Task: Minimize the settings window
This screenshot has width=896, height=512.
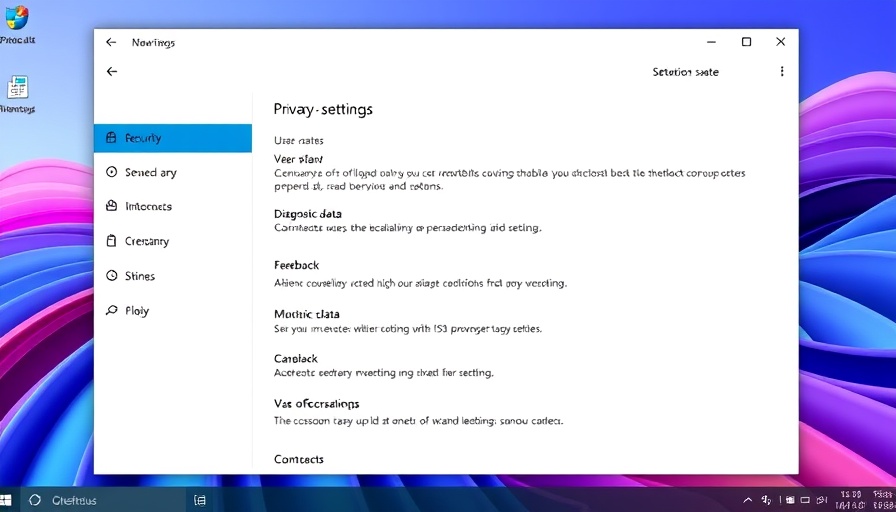Action: (711, 42)
